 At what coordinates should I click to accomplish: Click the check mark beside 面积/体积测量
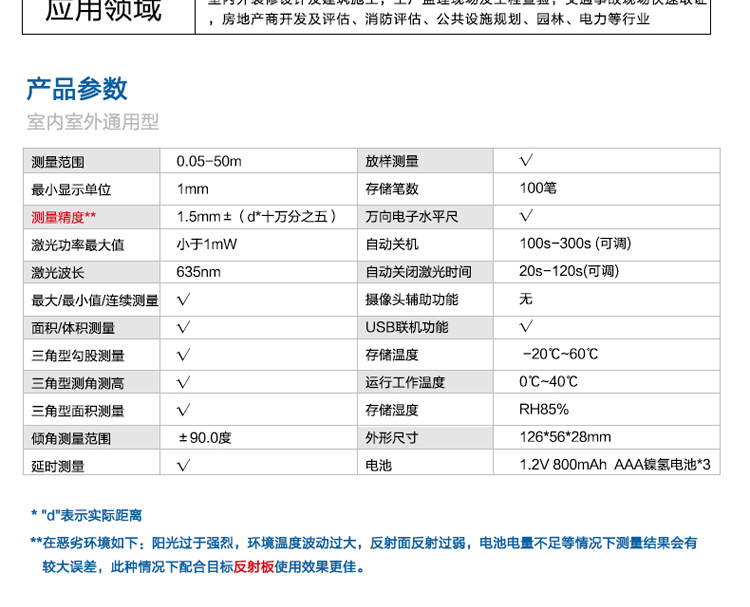click(183, 327)
